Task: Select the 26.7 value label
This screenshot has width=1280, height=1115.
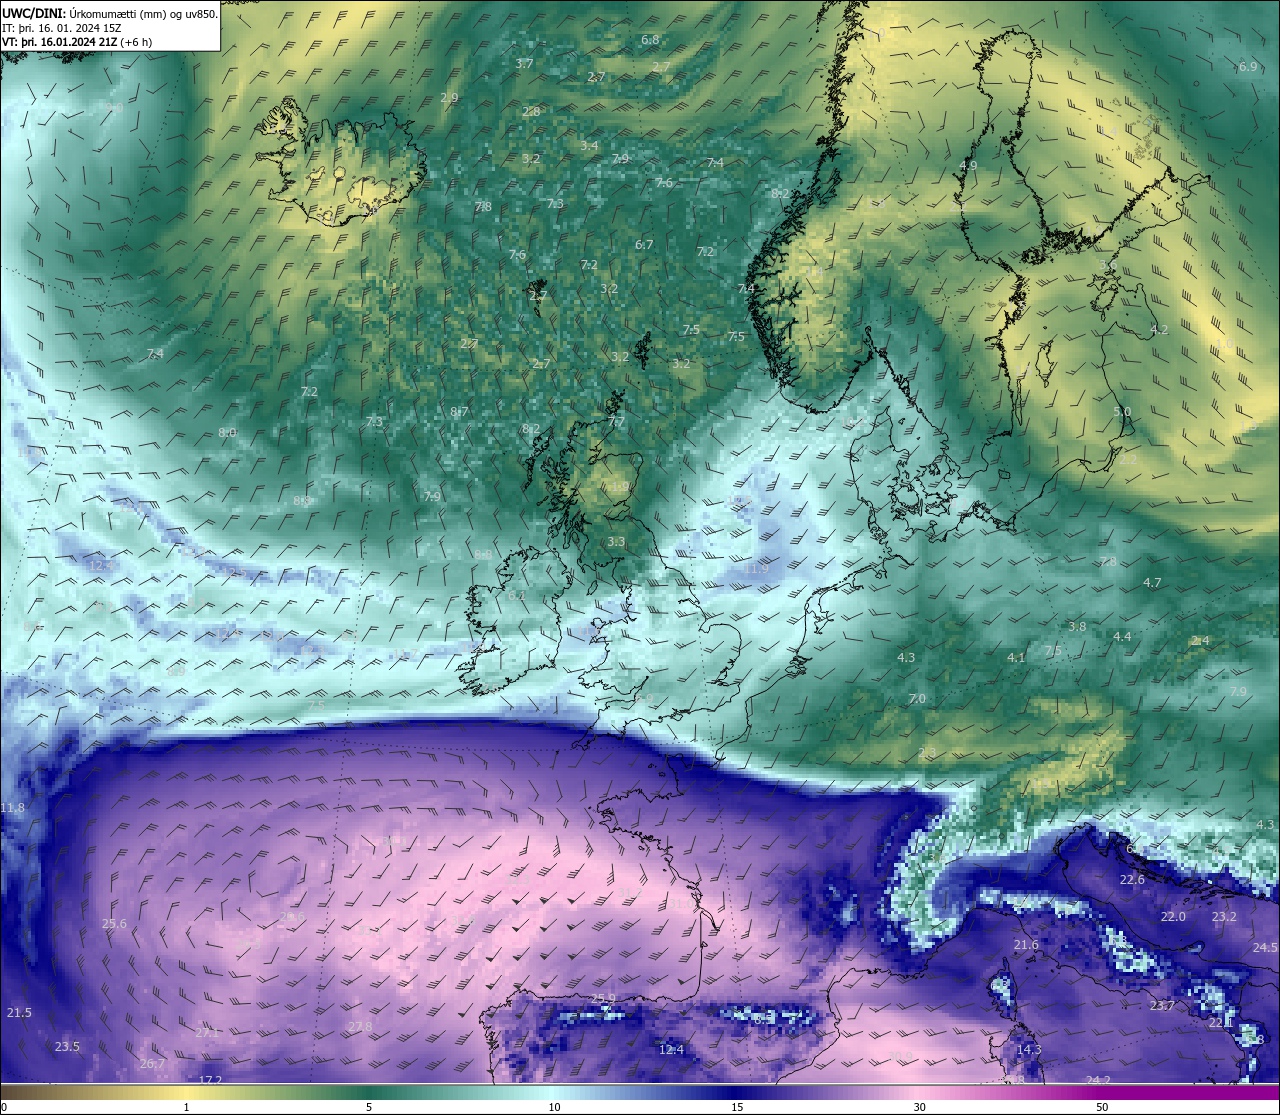Action: pyautogui.click(x=153, y=1064)
